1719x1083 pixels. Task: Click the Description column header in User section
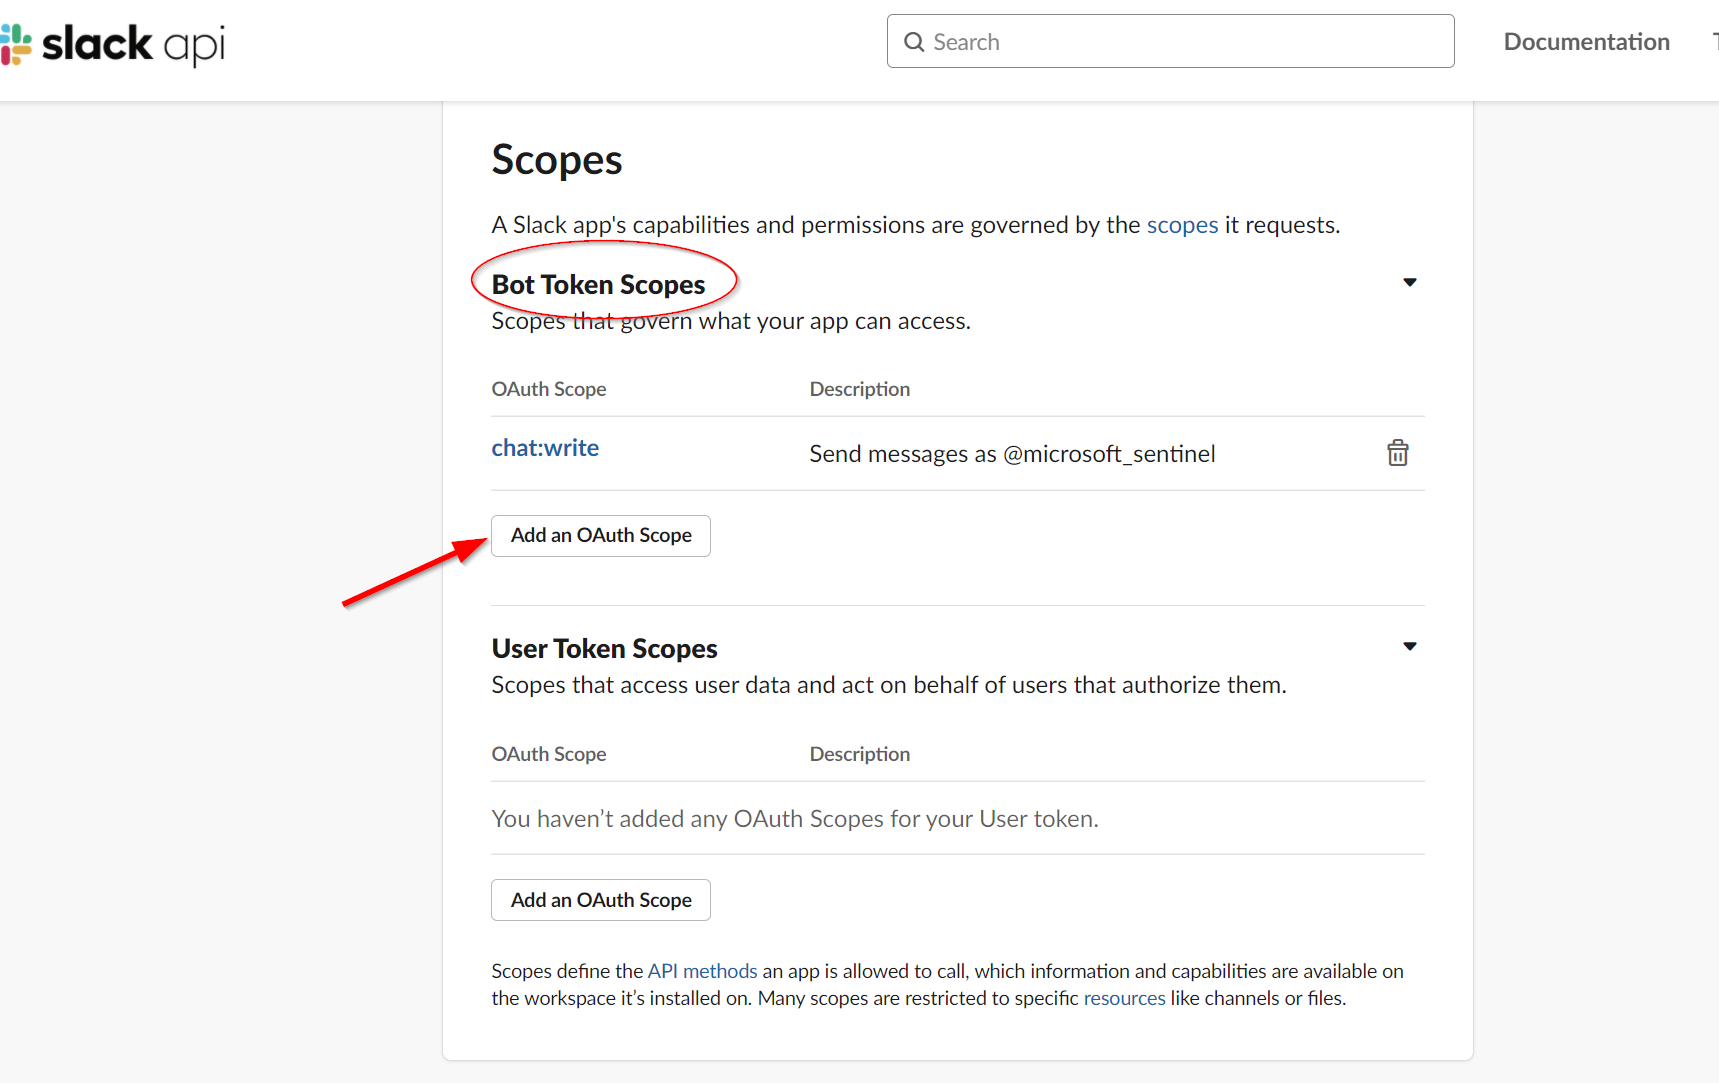pos(860,754)
